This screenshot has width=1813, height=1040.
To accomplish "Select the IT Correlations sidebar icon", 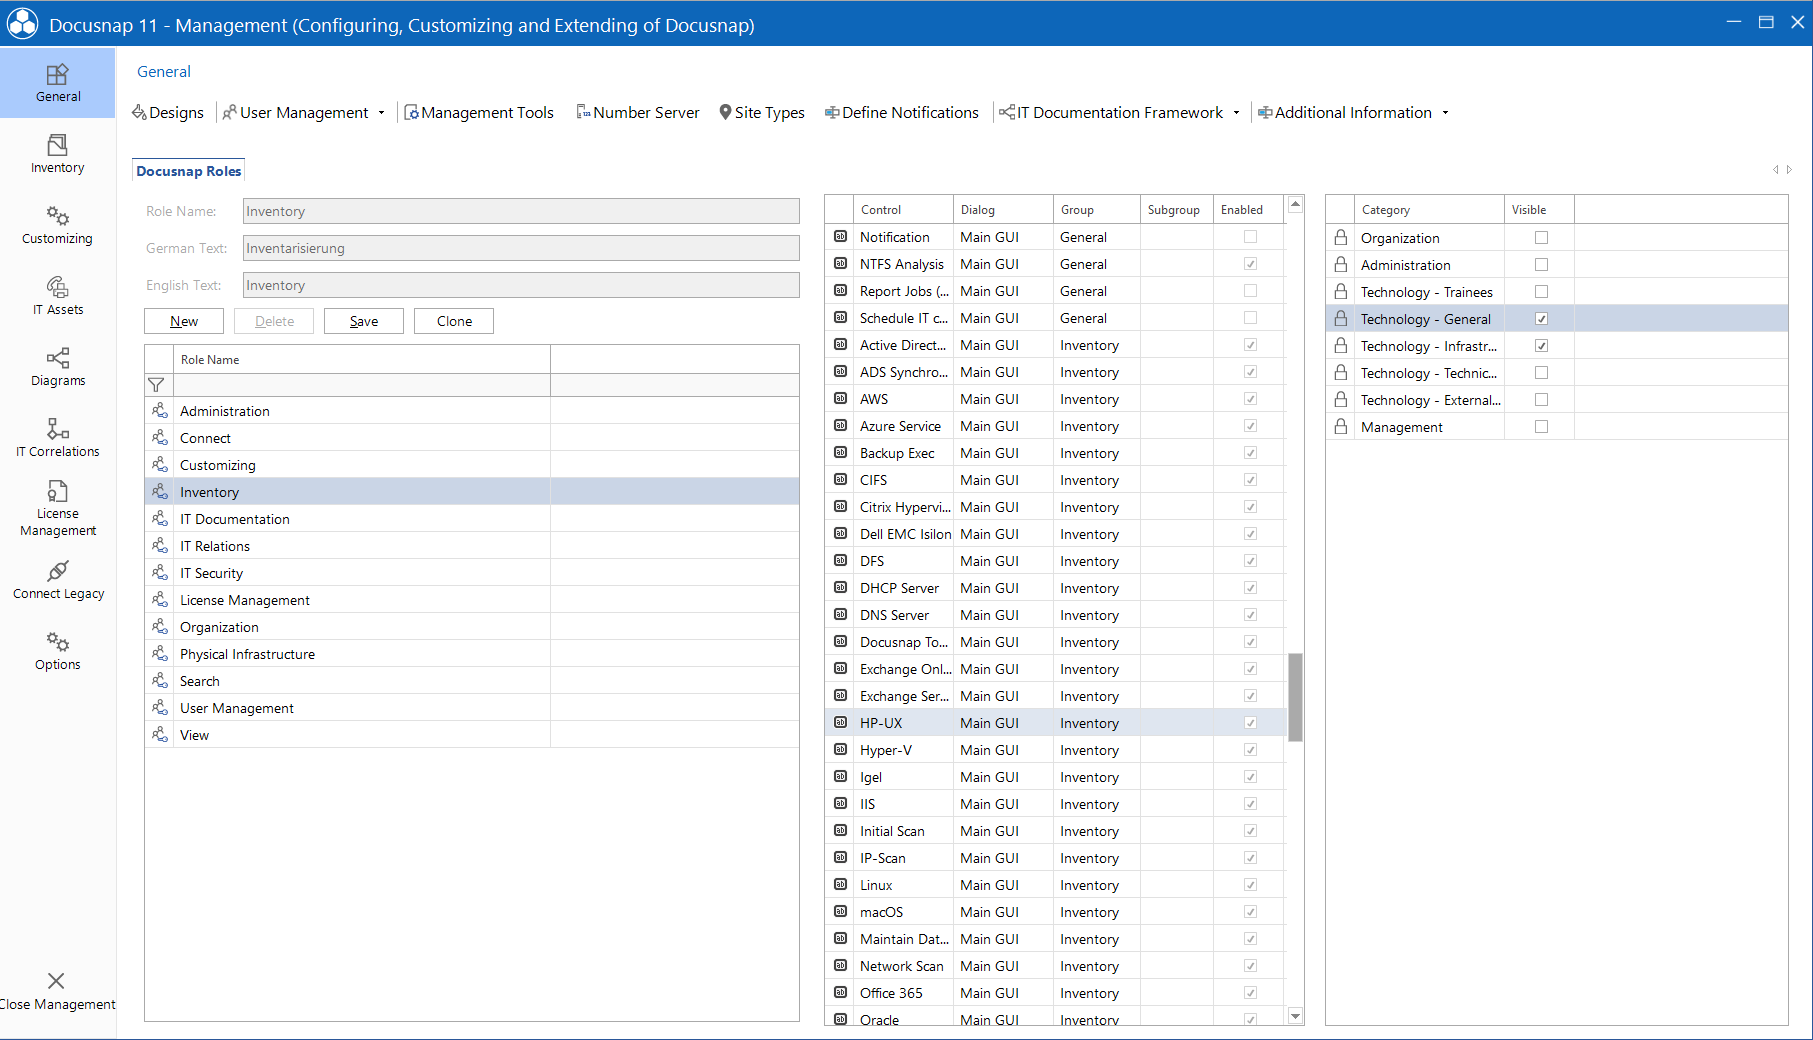I will (x=57, y=437).
